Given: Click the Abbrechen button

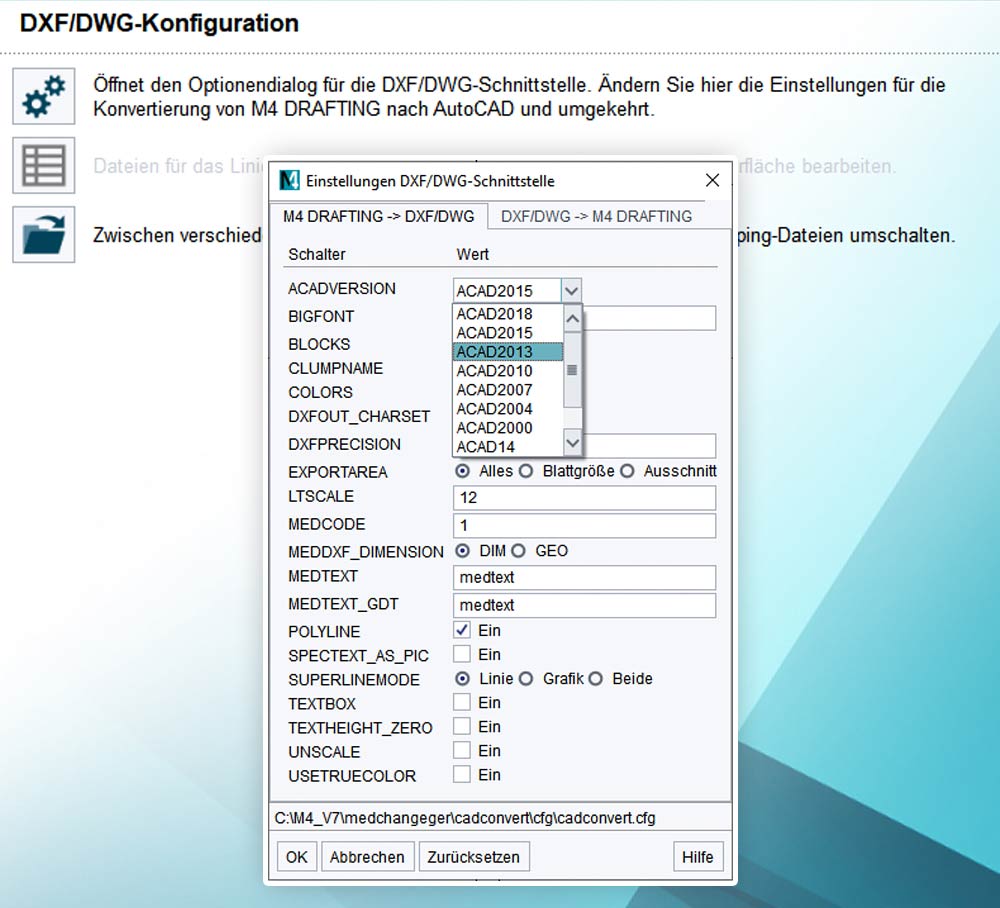Looking at the screenshot, I should pyautogui.click(x=367, y=856).
